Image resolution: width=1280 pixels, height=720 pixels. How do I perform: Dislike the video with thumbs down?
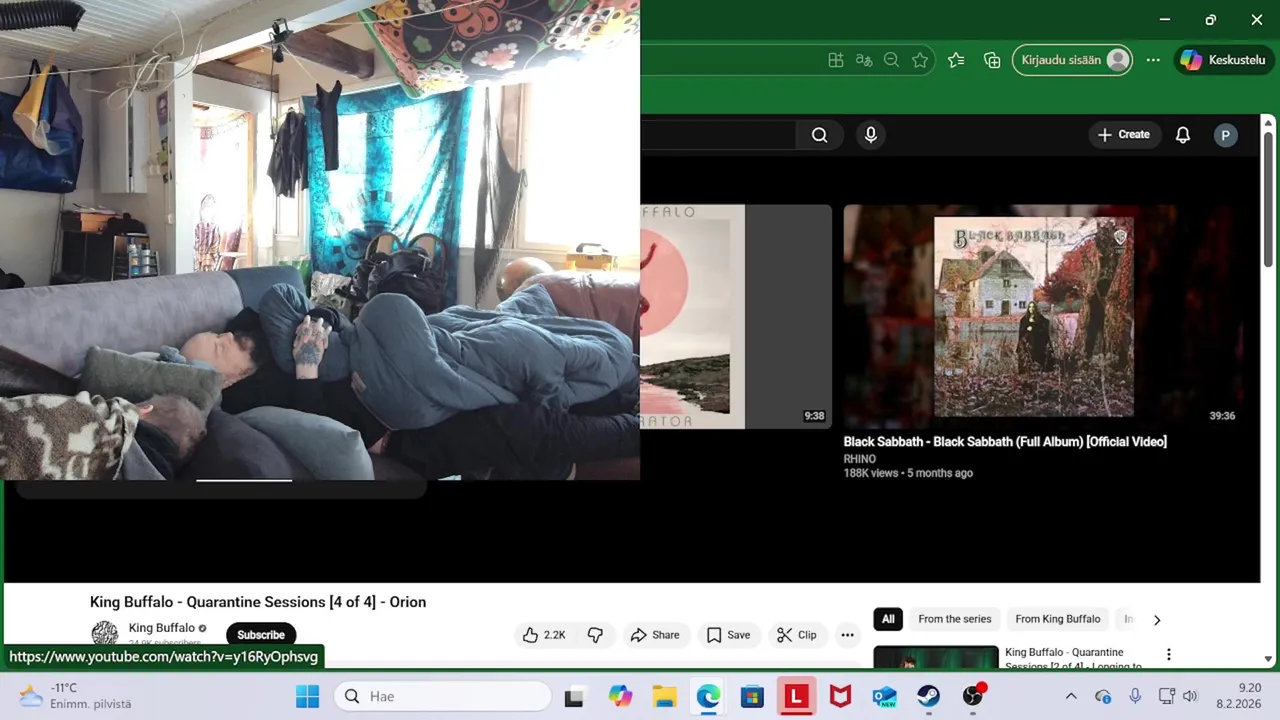595,635
